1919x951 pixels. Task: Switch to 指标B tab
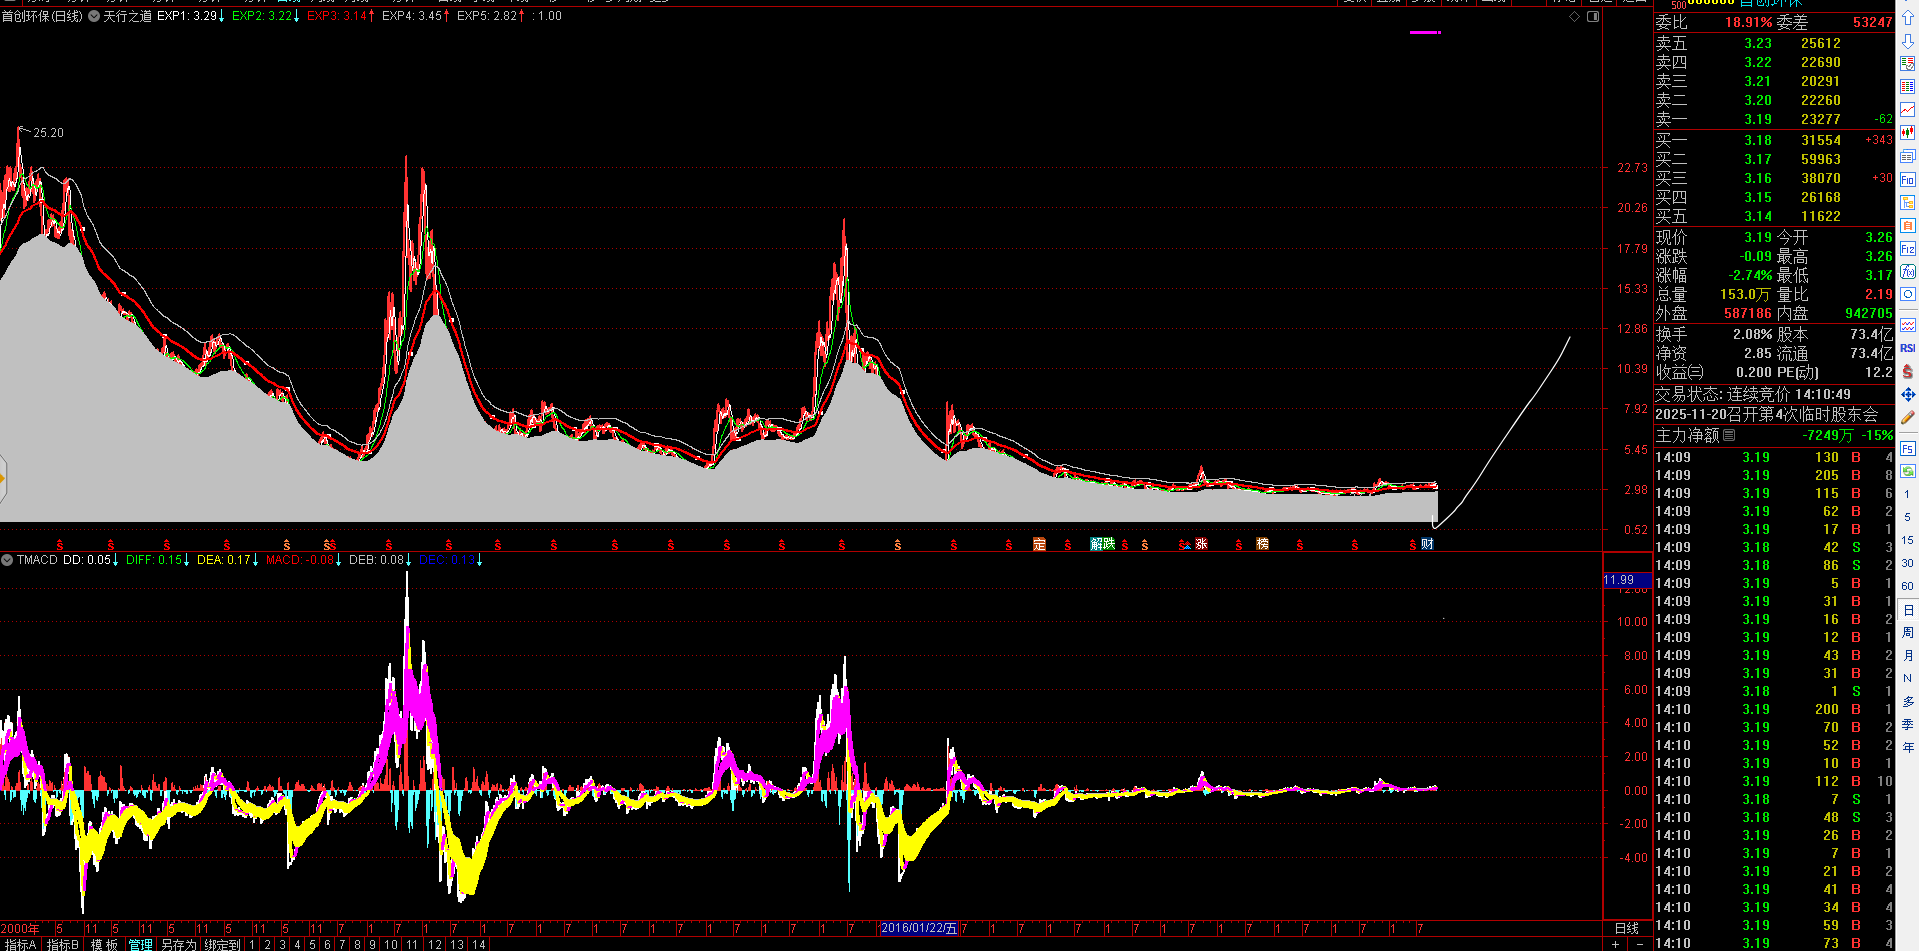[x=62, y=944]
